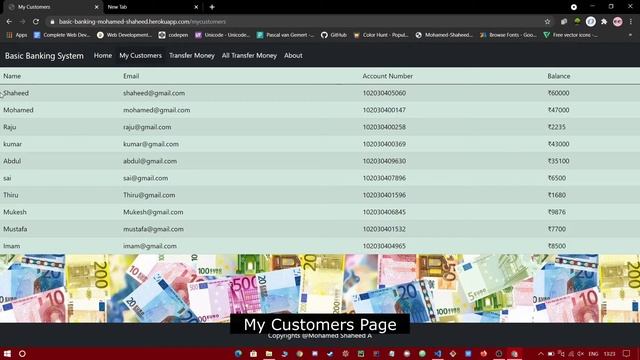Open Transfer Money in the navbar
Screen dimensions: 640x360
192,56
